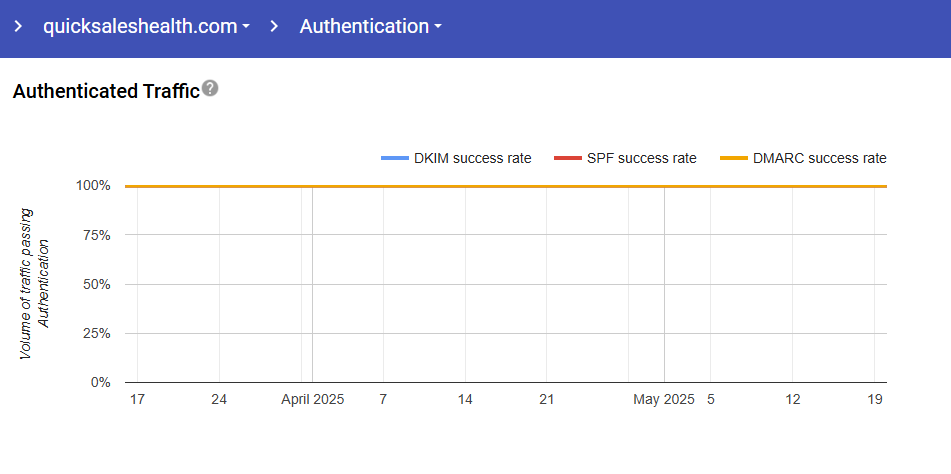Image resolution: width=951 pixels, height=474 pixels.
Task: Click the first breadcrumb chevron arrow
Action: point(18,27)
